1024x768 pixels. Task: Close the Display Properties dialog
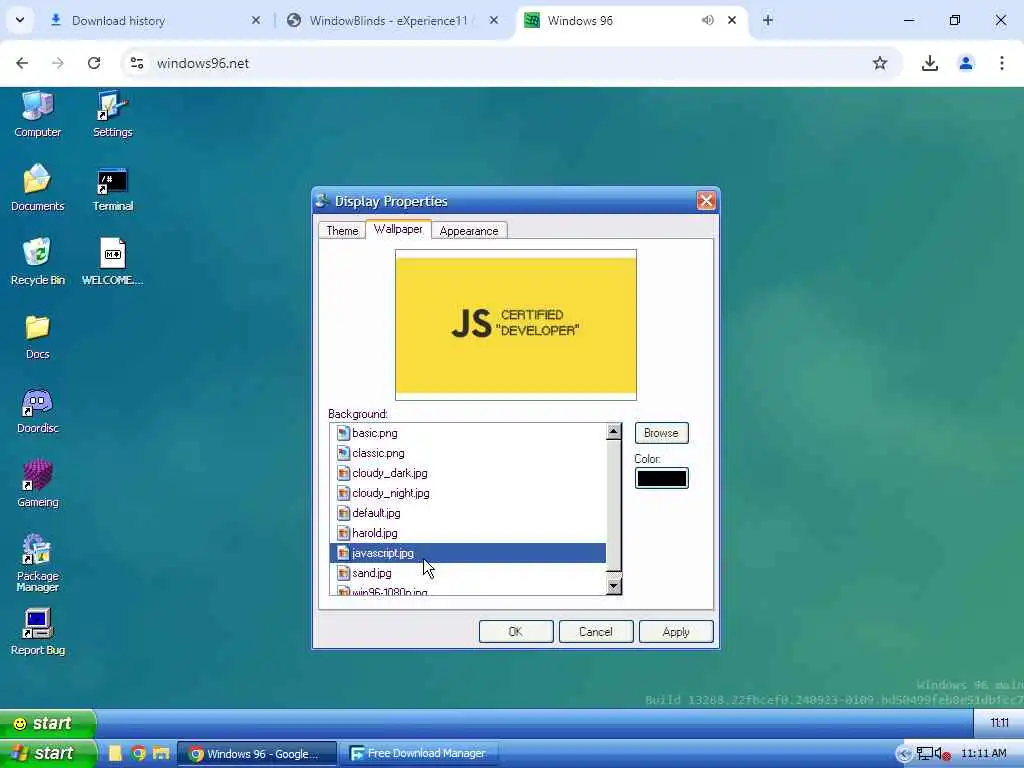click(x=706, y=200)
